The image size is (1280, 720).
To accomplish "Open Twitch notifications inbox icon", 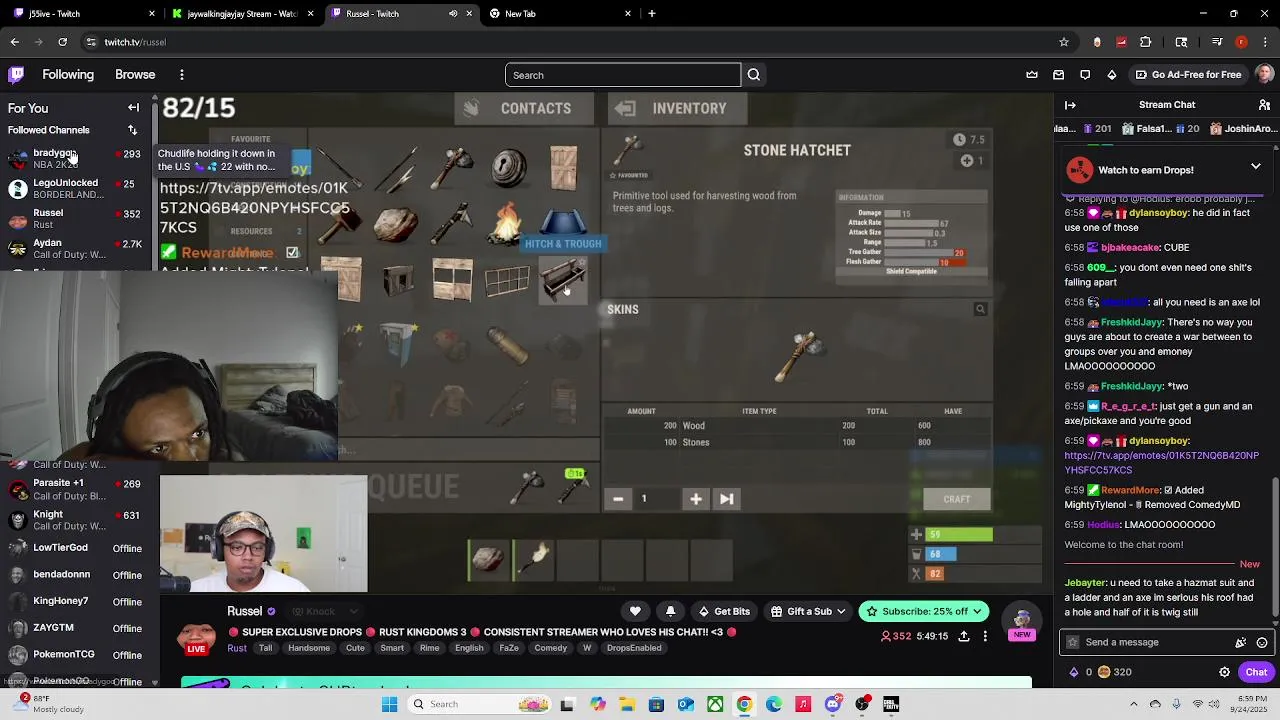I will pyautogui.click(x=1058, y=75).
